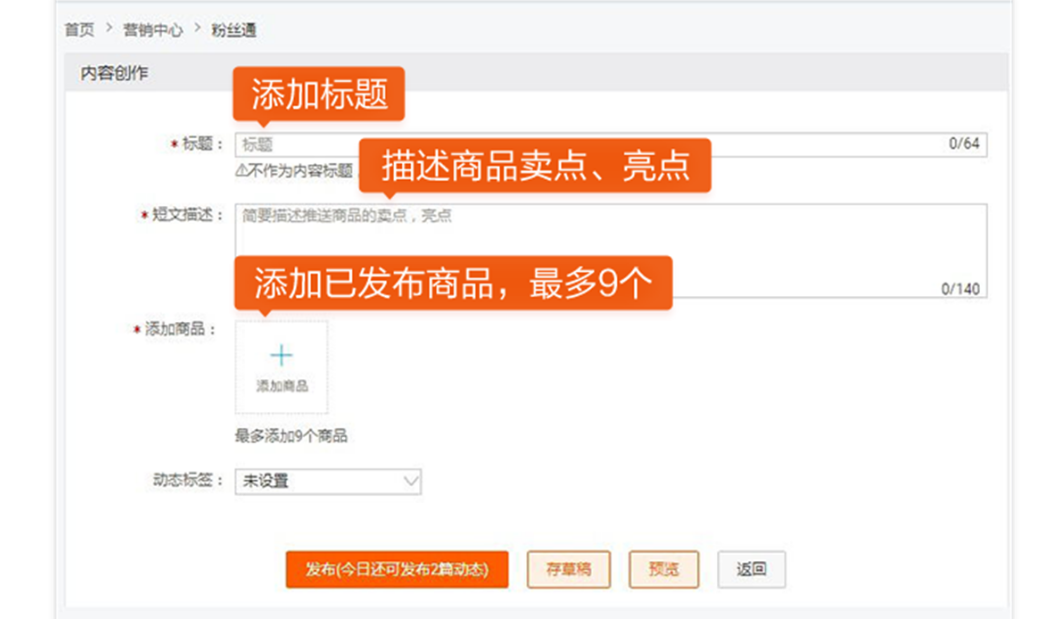This screenshot has width=1056, height=619.
Task: Click the 内容创作 panel header
Action: (x=115, y=73)
